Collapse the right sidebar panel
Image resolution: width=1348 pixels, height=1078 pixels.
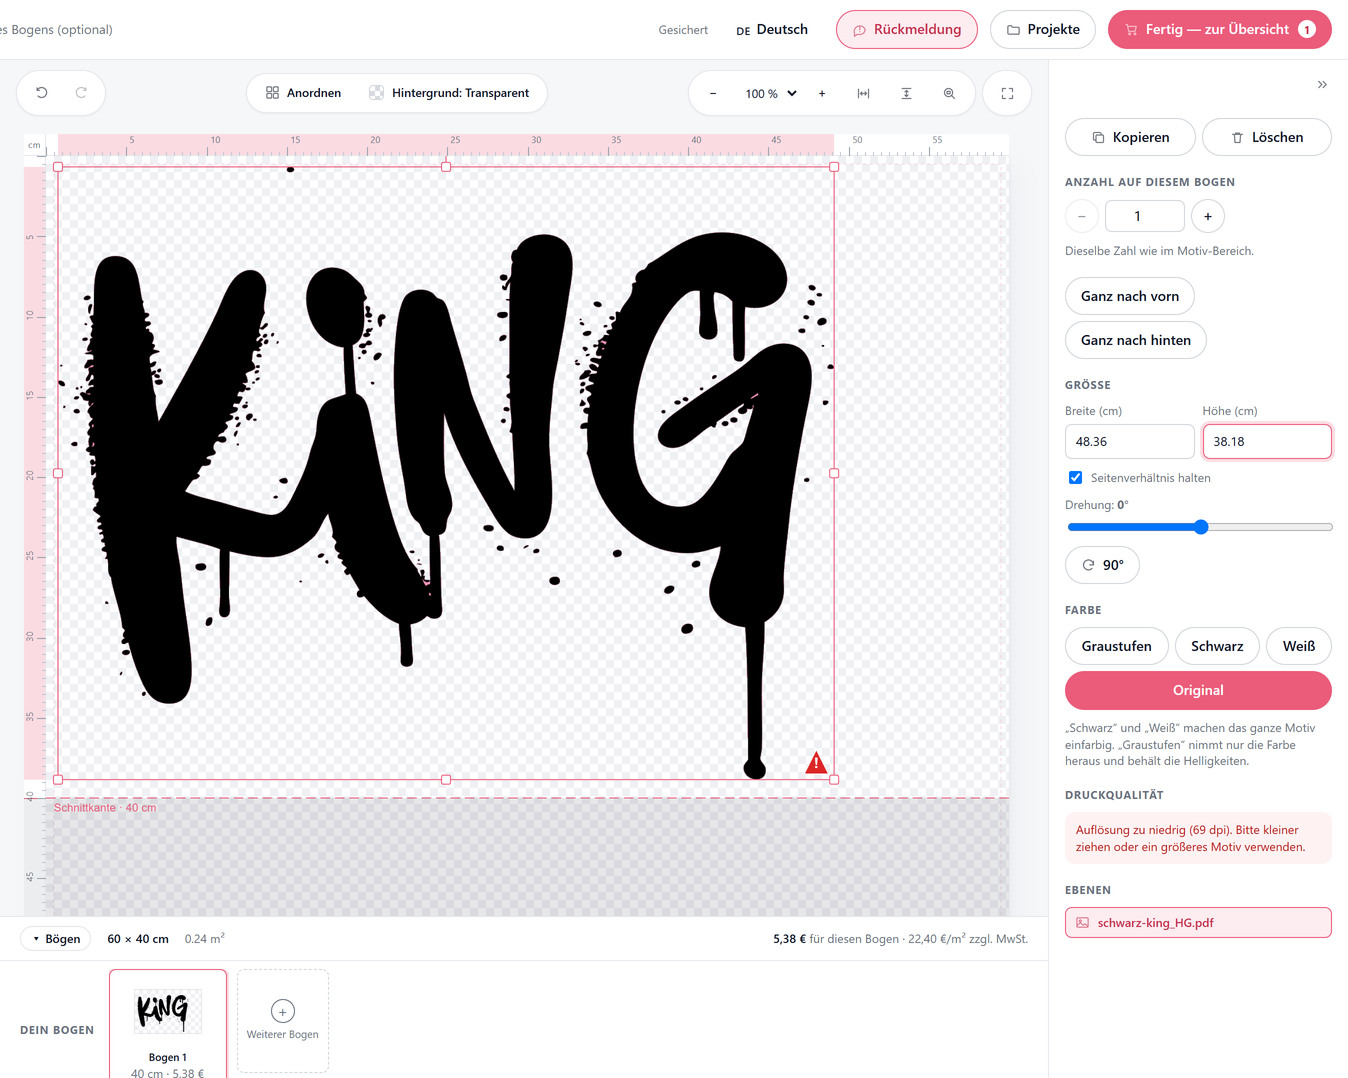pyautogui.click(x=1322, y=85)
